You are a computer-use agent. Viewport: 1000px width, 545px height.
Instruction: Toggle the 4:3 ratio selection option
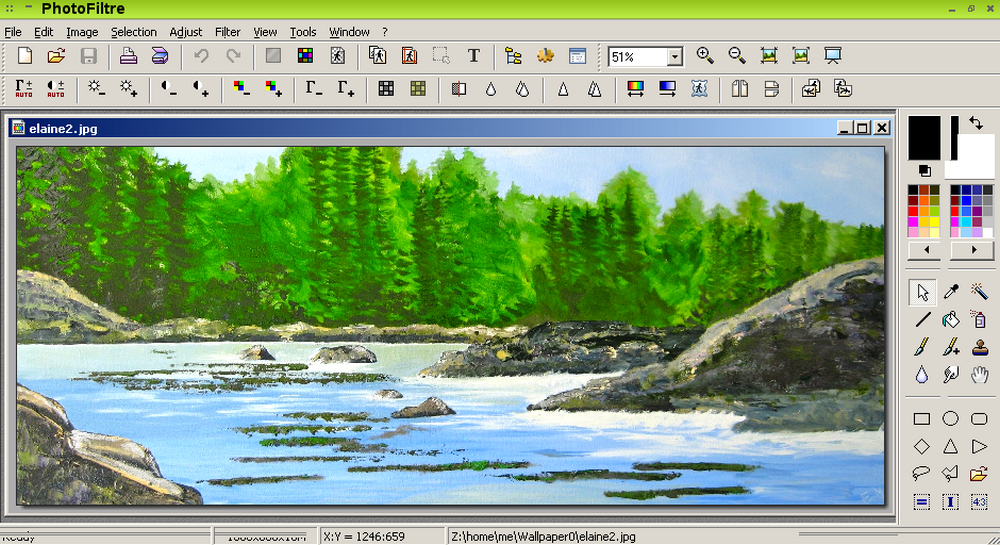click(x=979, y=502)
